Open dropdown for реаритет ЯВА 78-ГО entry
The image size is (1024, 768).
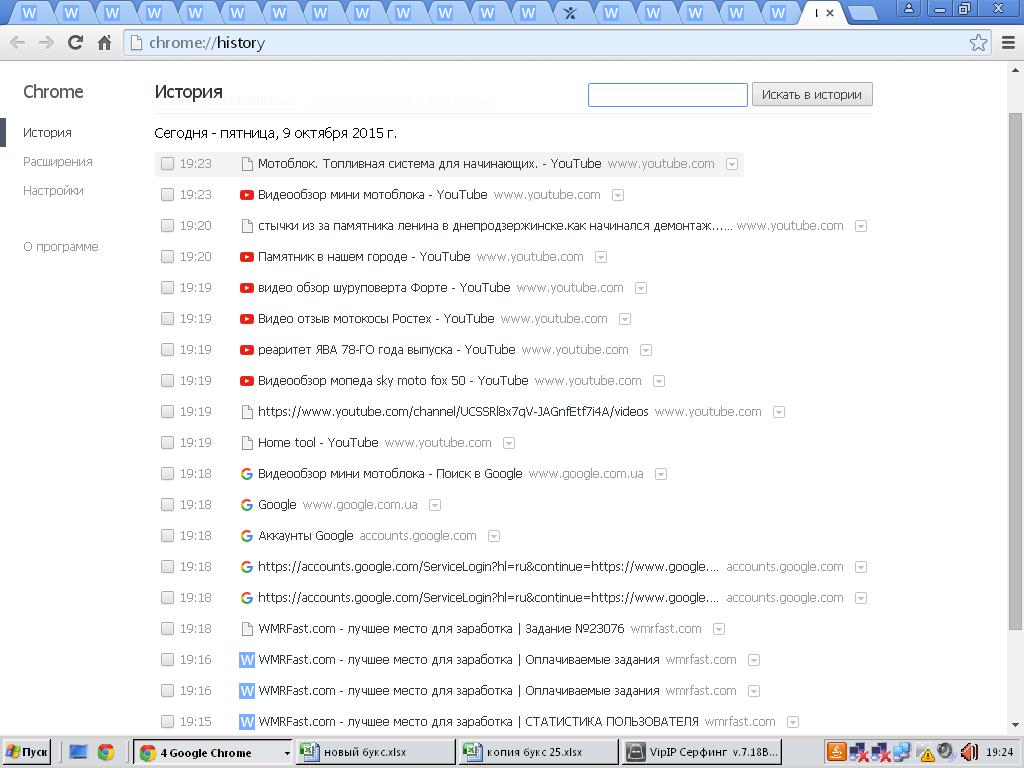[x=646, y=350]
